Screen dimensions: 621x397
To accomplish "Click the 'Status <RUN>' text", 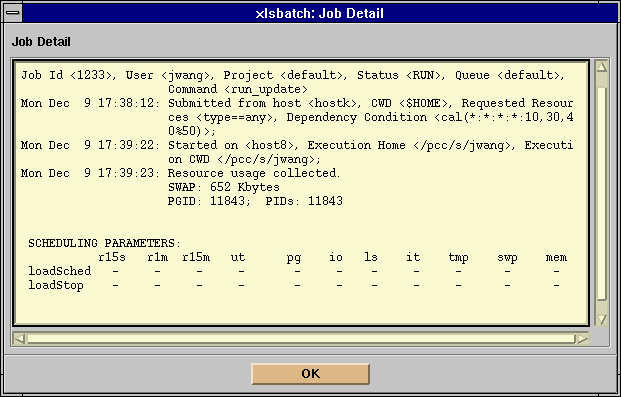I will pos(400,75).
